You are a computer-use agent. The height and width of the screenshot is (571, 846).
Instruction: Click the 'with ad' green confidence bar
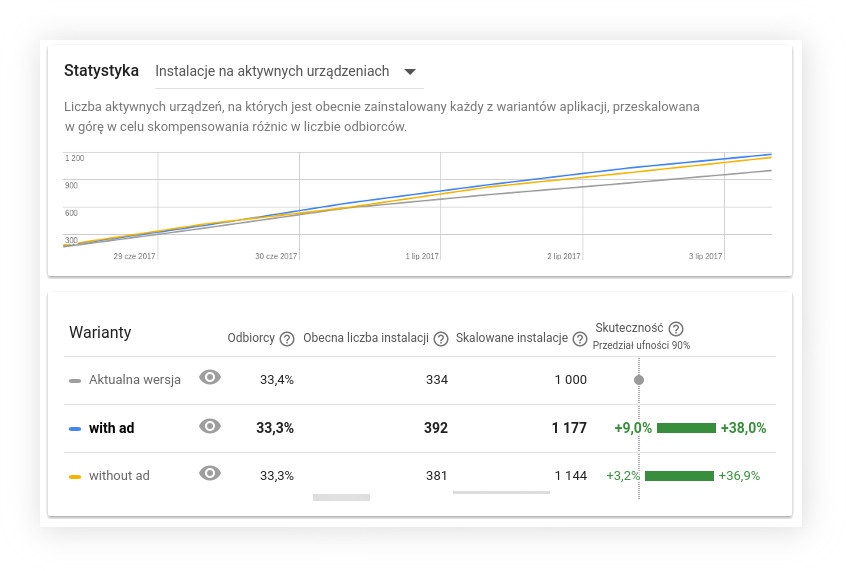click(x=686, y=428)
